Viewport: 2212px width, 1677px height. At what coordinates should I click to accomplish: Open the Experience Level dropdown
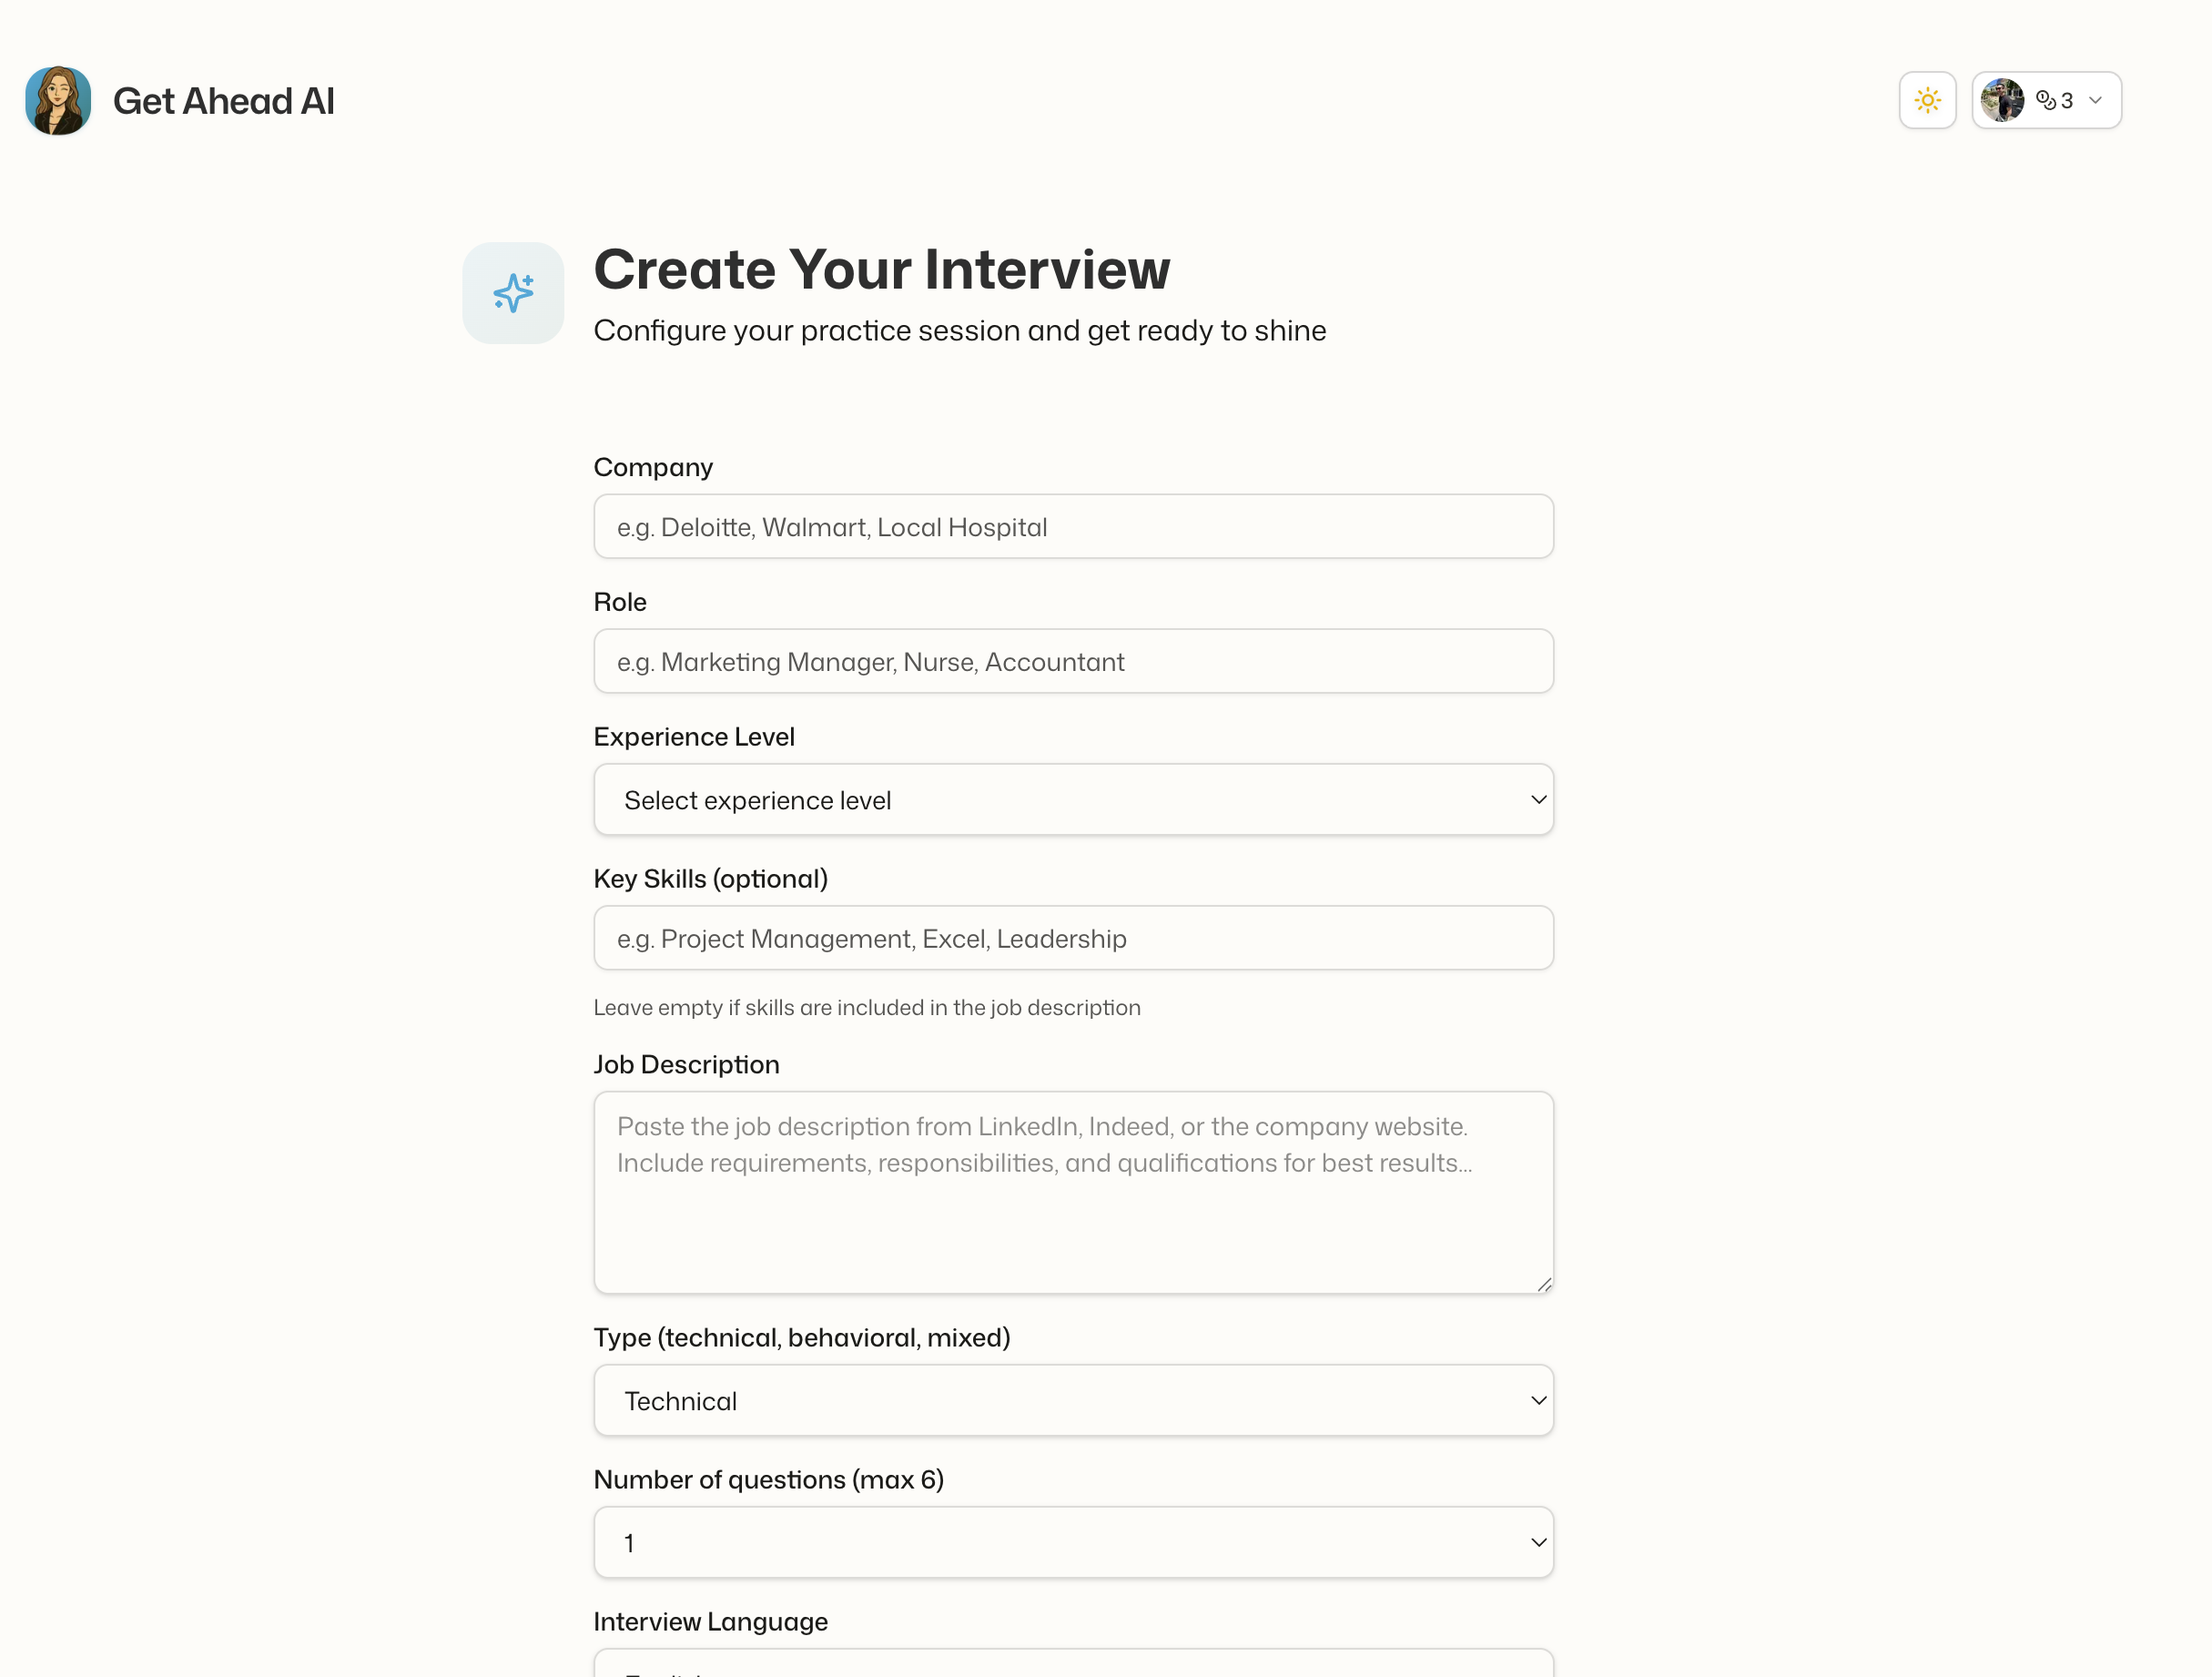click(x=1073, y=799)
